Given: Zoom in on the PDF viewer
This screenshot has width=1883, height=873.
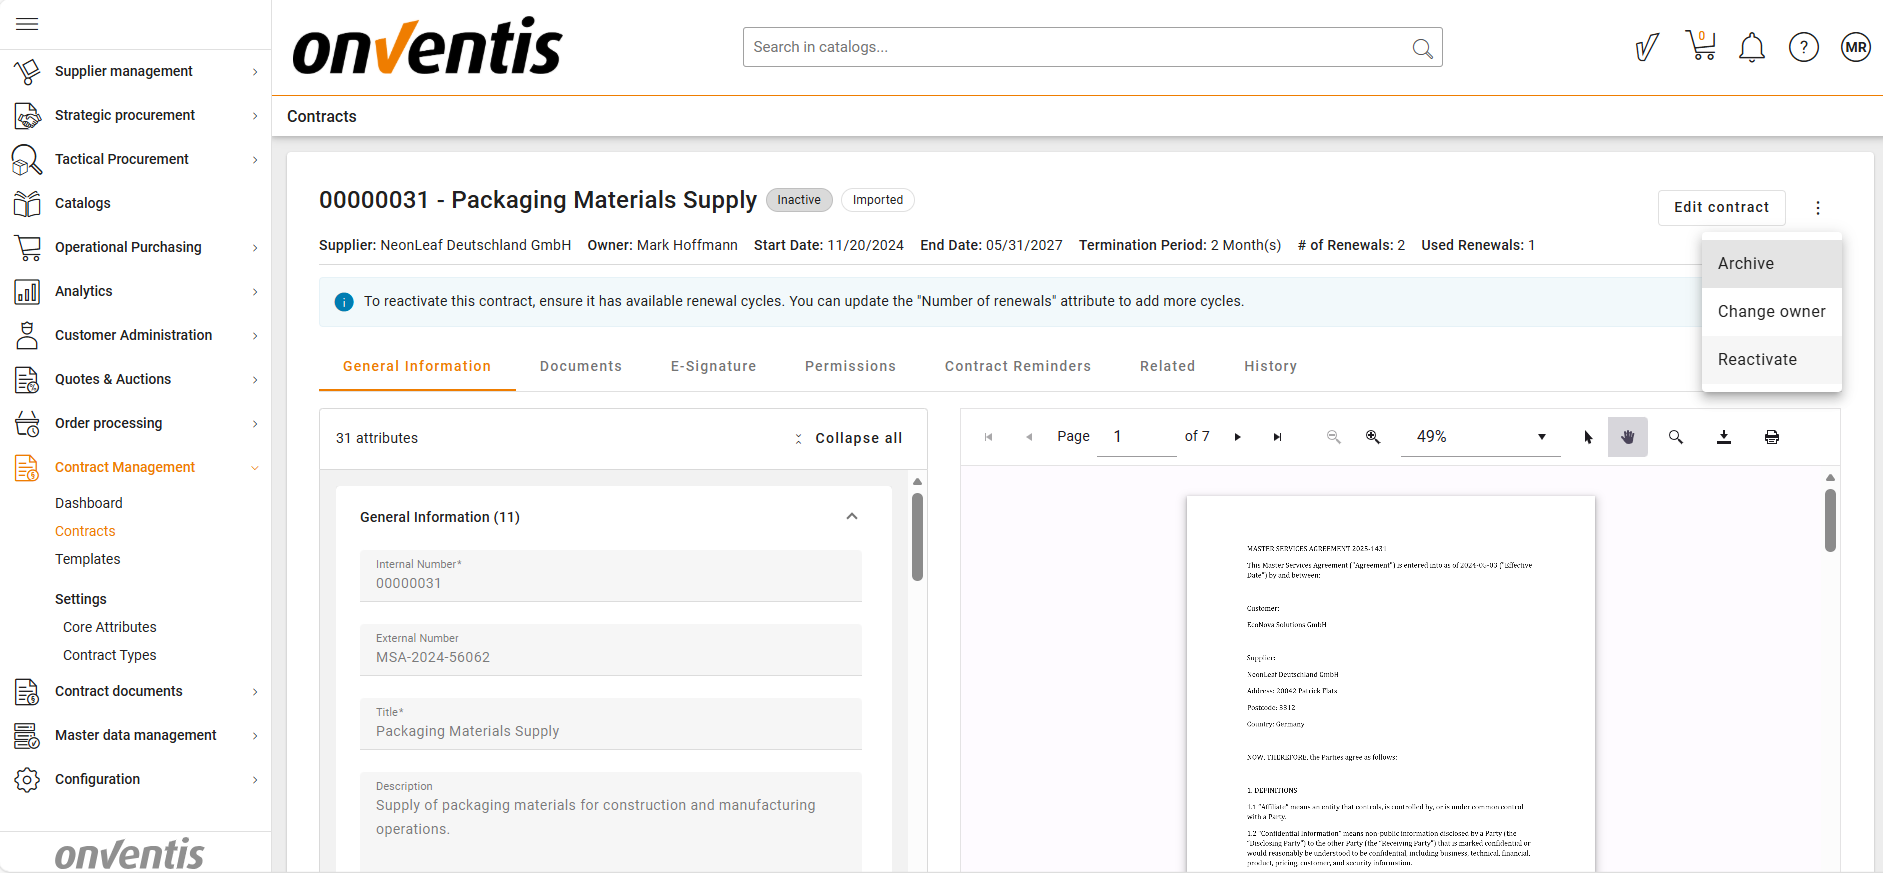Looking at the screenshot, I should (x=1373, y=437).
